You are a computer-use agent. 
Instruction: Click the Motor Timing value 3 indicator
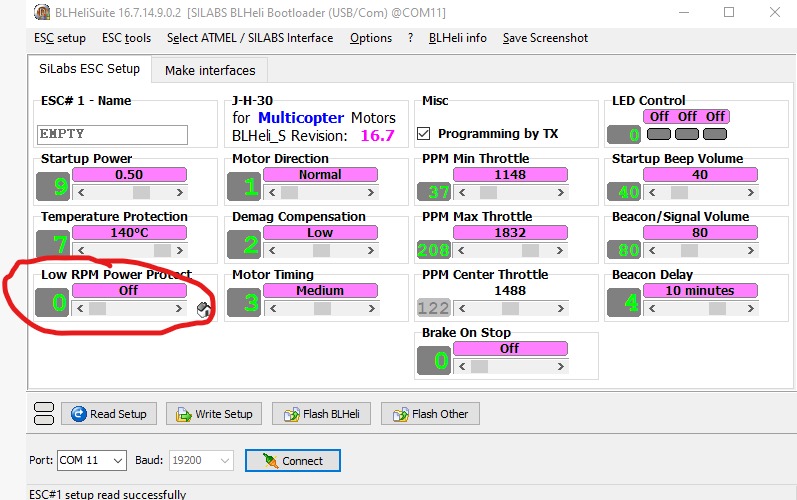[244, 302]
